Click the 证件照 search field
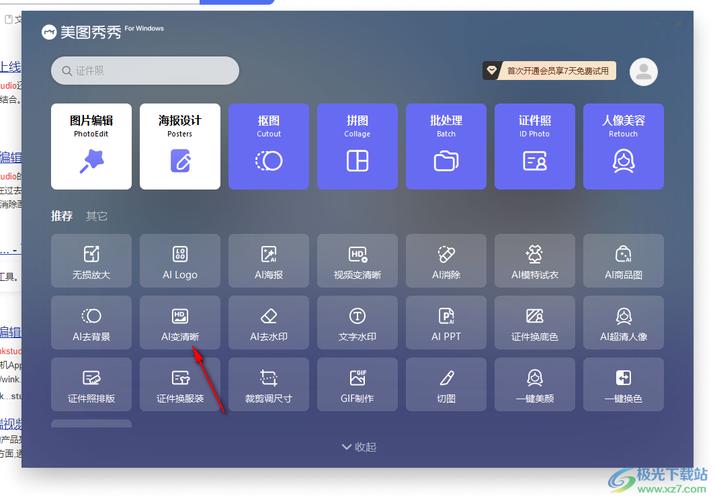Viewport: 715px width, 500px height. point(145,71)
